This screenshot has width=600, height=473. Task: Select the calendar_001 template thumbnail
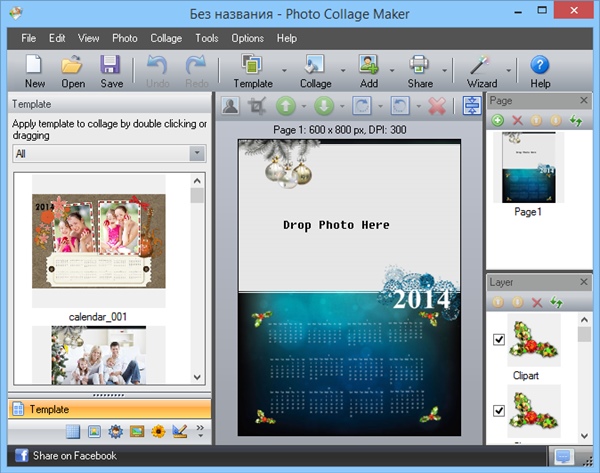(x=99, y=240)
